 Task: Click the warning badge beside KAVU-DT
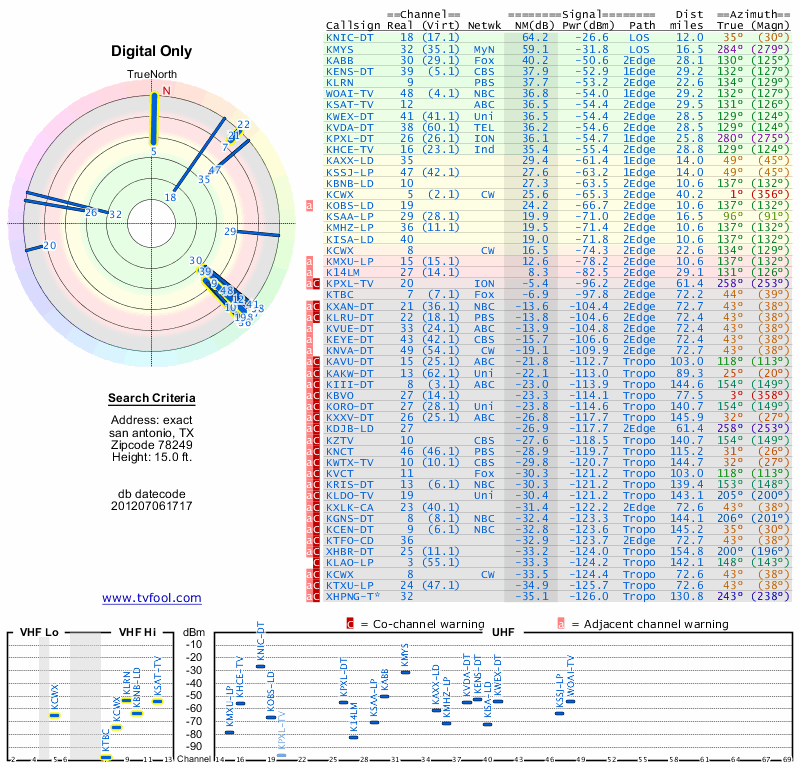[x=313, y=362]
